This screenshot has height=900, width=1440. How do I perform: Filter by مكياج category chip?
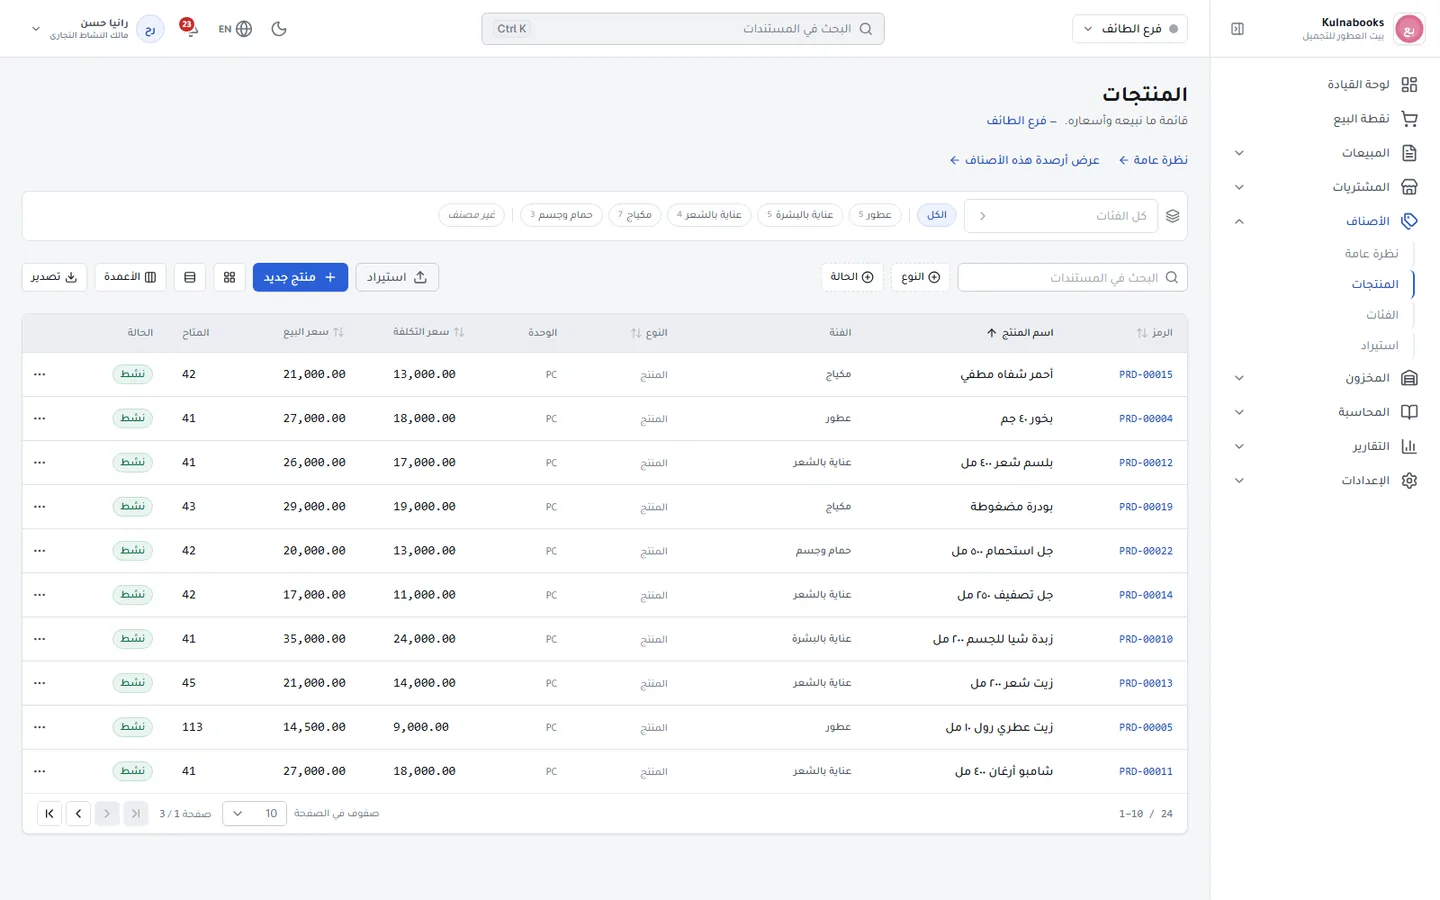click(635, 215)
